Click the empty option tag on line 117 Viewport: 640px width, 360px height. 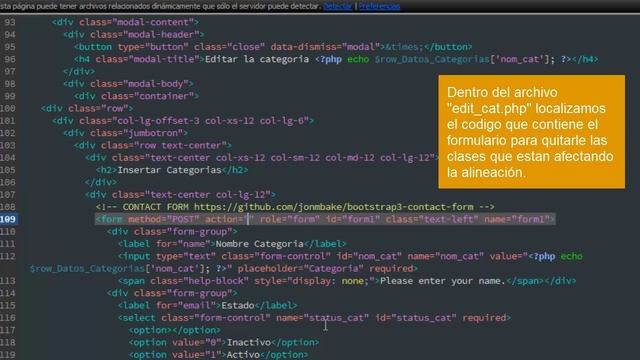[175, 330]
